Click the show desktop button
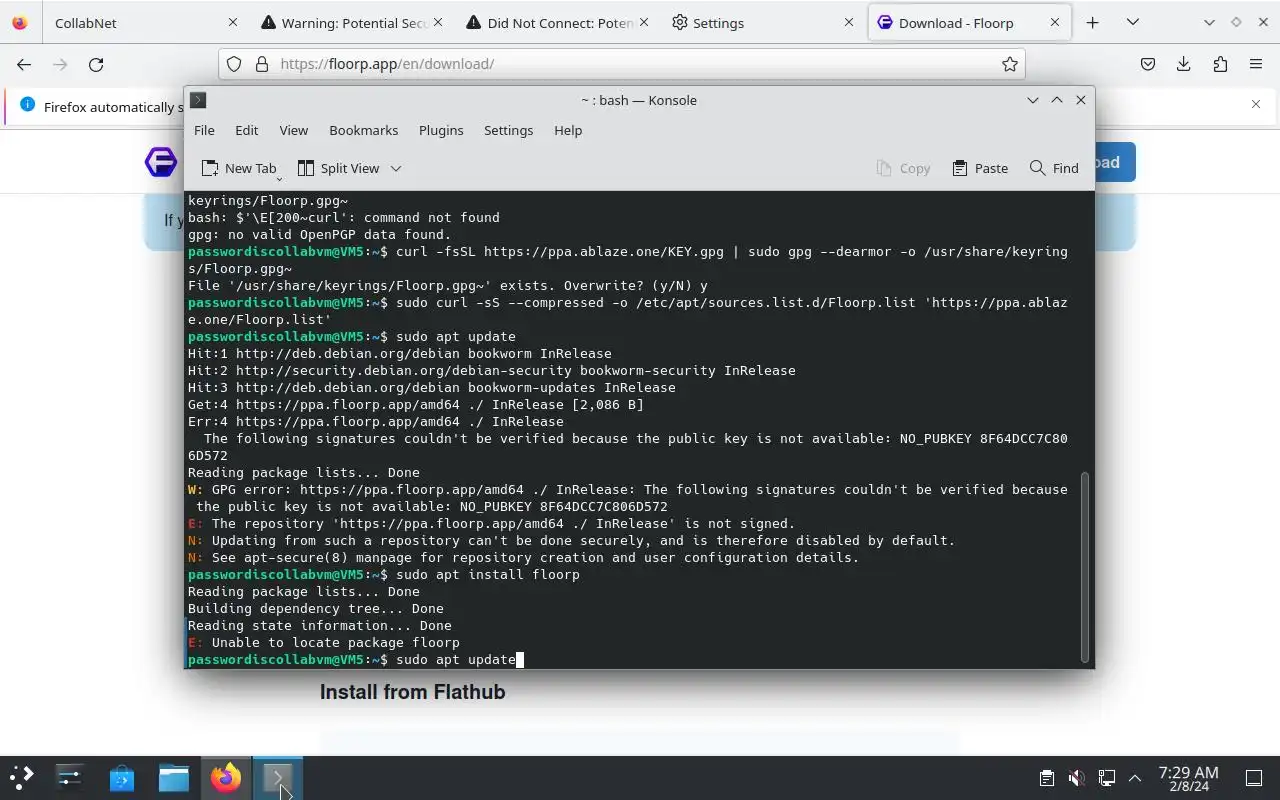 point(1254,778)
